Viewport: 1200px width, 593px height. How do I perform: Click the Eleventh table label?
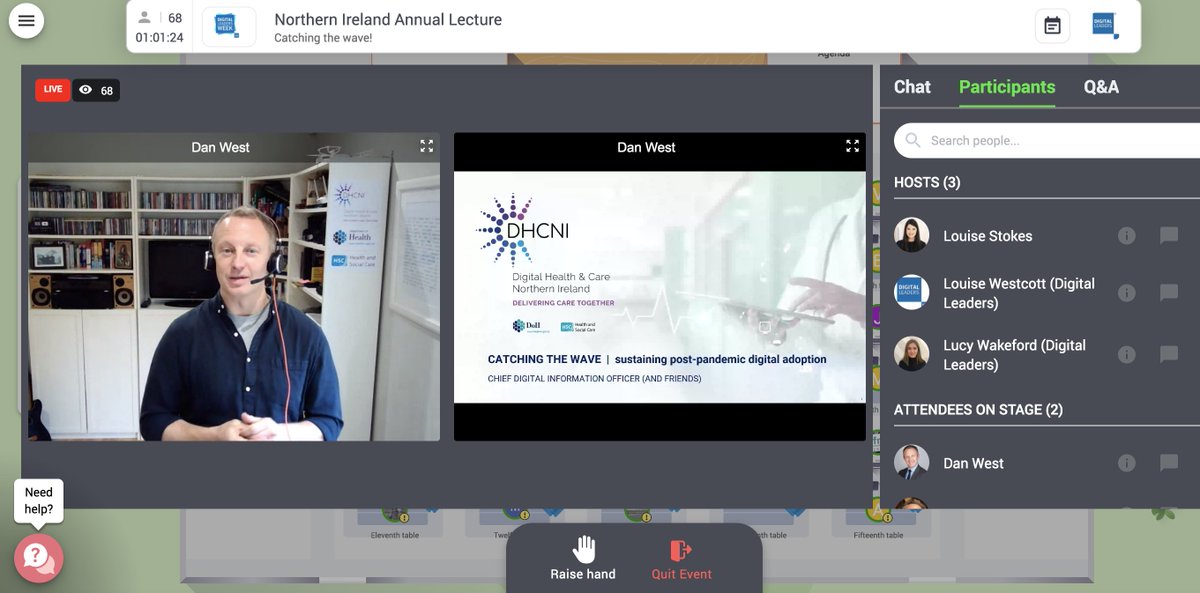pos(395,535)
